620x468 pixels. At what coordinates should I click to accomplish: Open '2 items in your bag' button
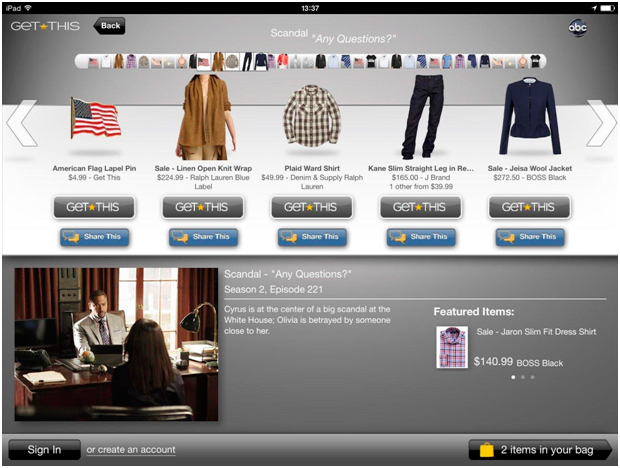pyautogui.click(x=540, y=450)
